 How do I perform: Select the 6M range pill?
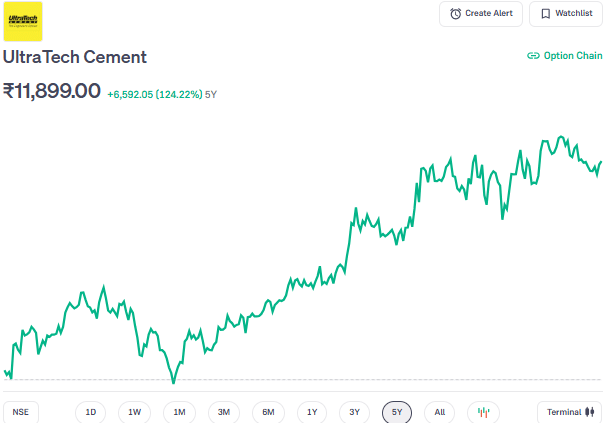[268, 412]
